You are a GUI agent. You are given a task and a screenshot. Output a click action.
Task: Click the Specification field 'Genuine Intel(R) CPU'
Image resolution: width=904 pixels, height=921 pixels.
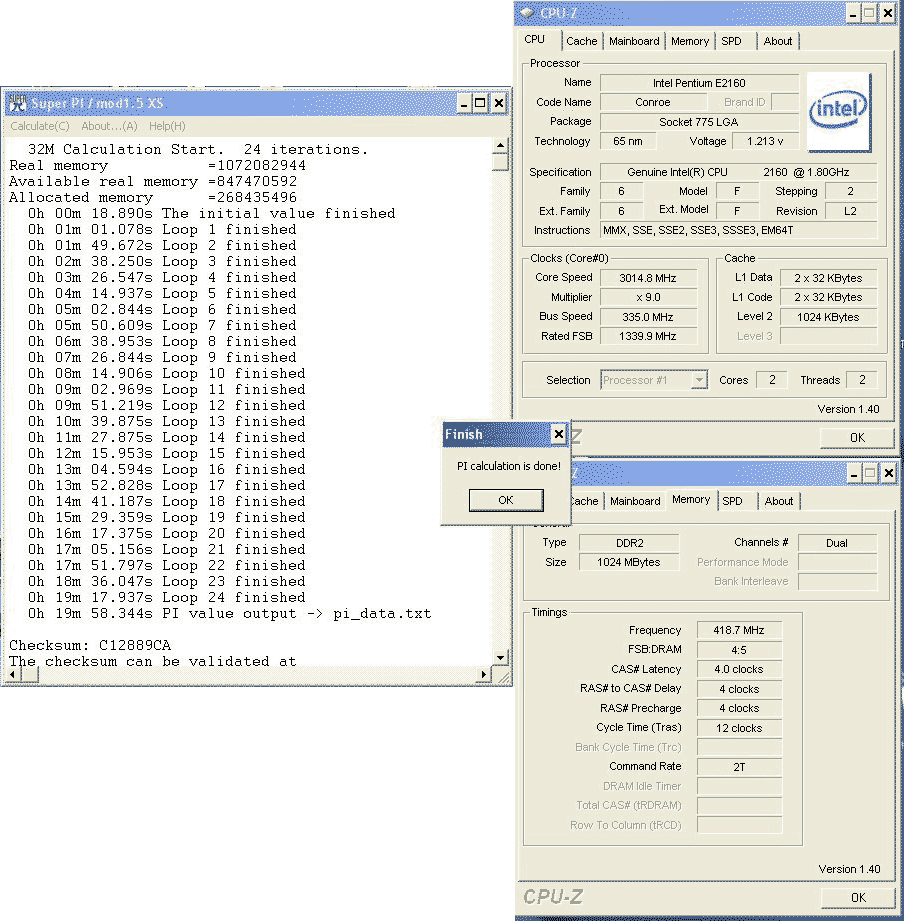pos(739,173)
